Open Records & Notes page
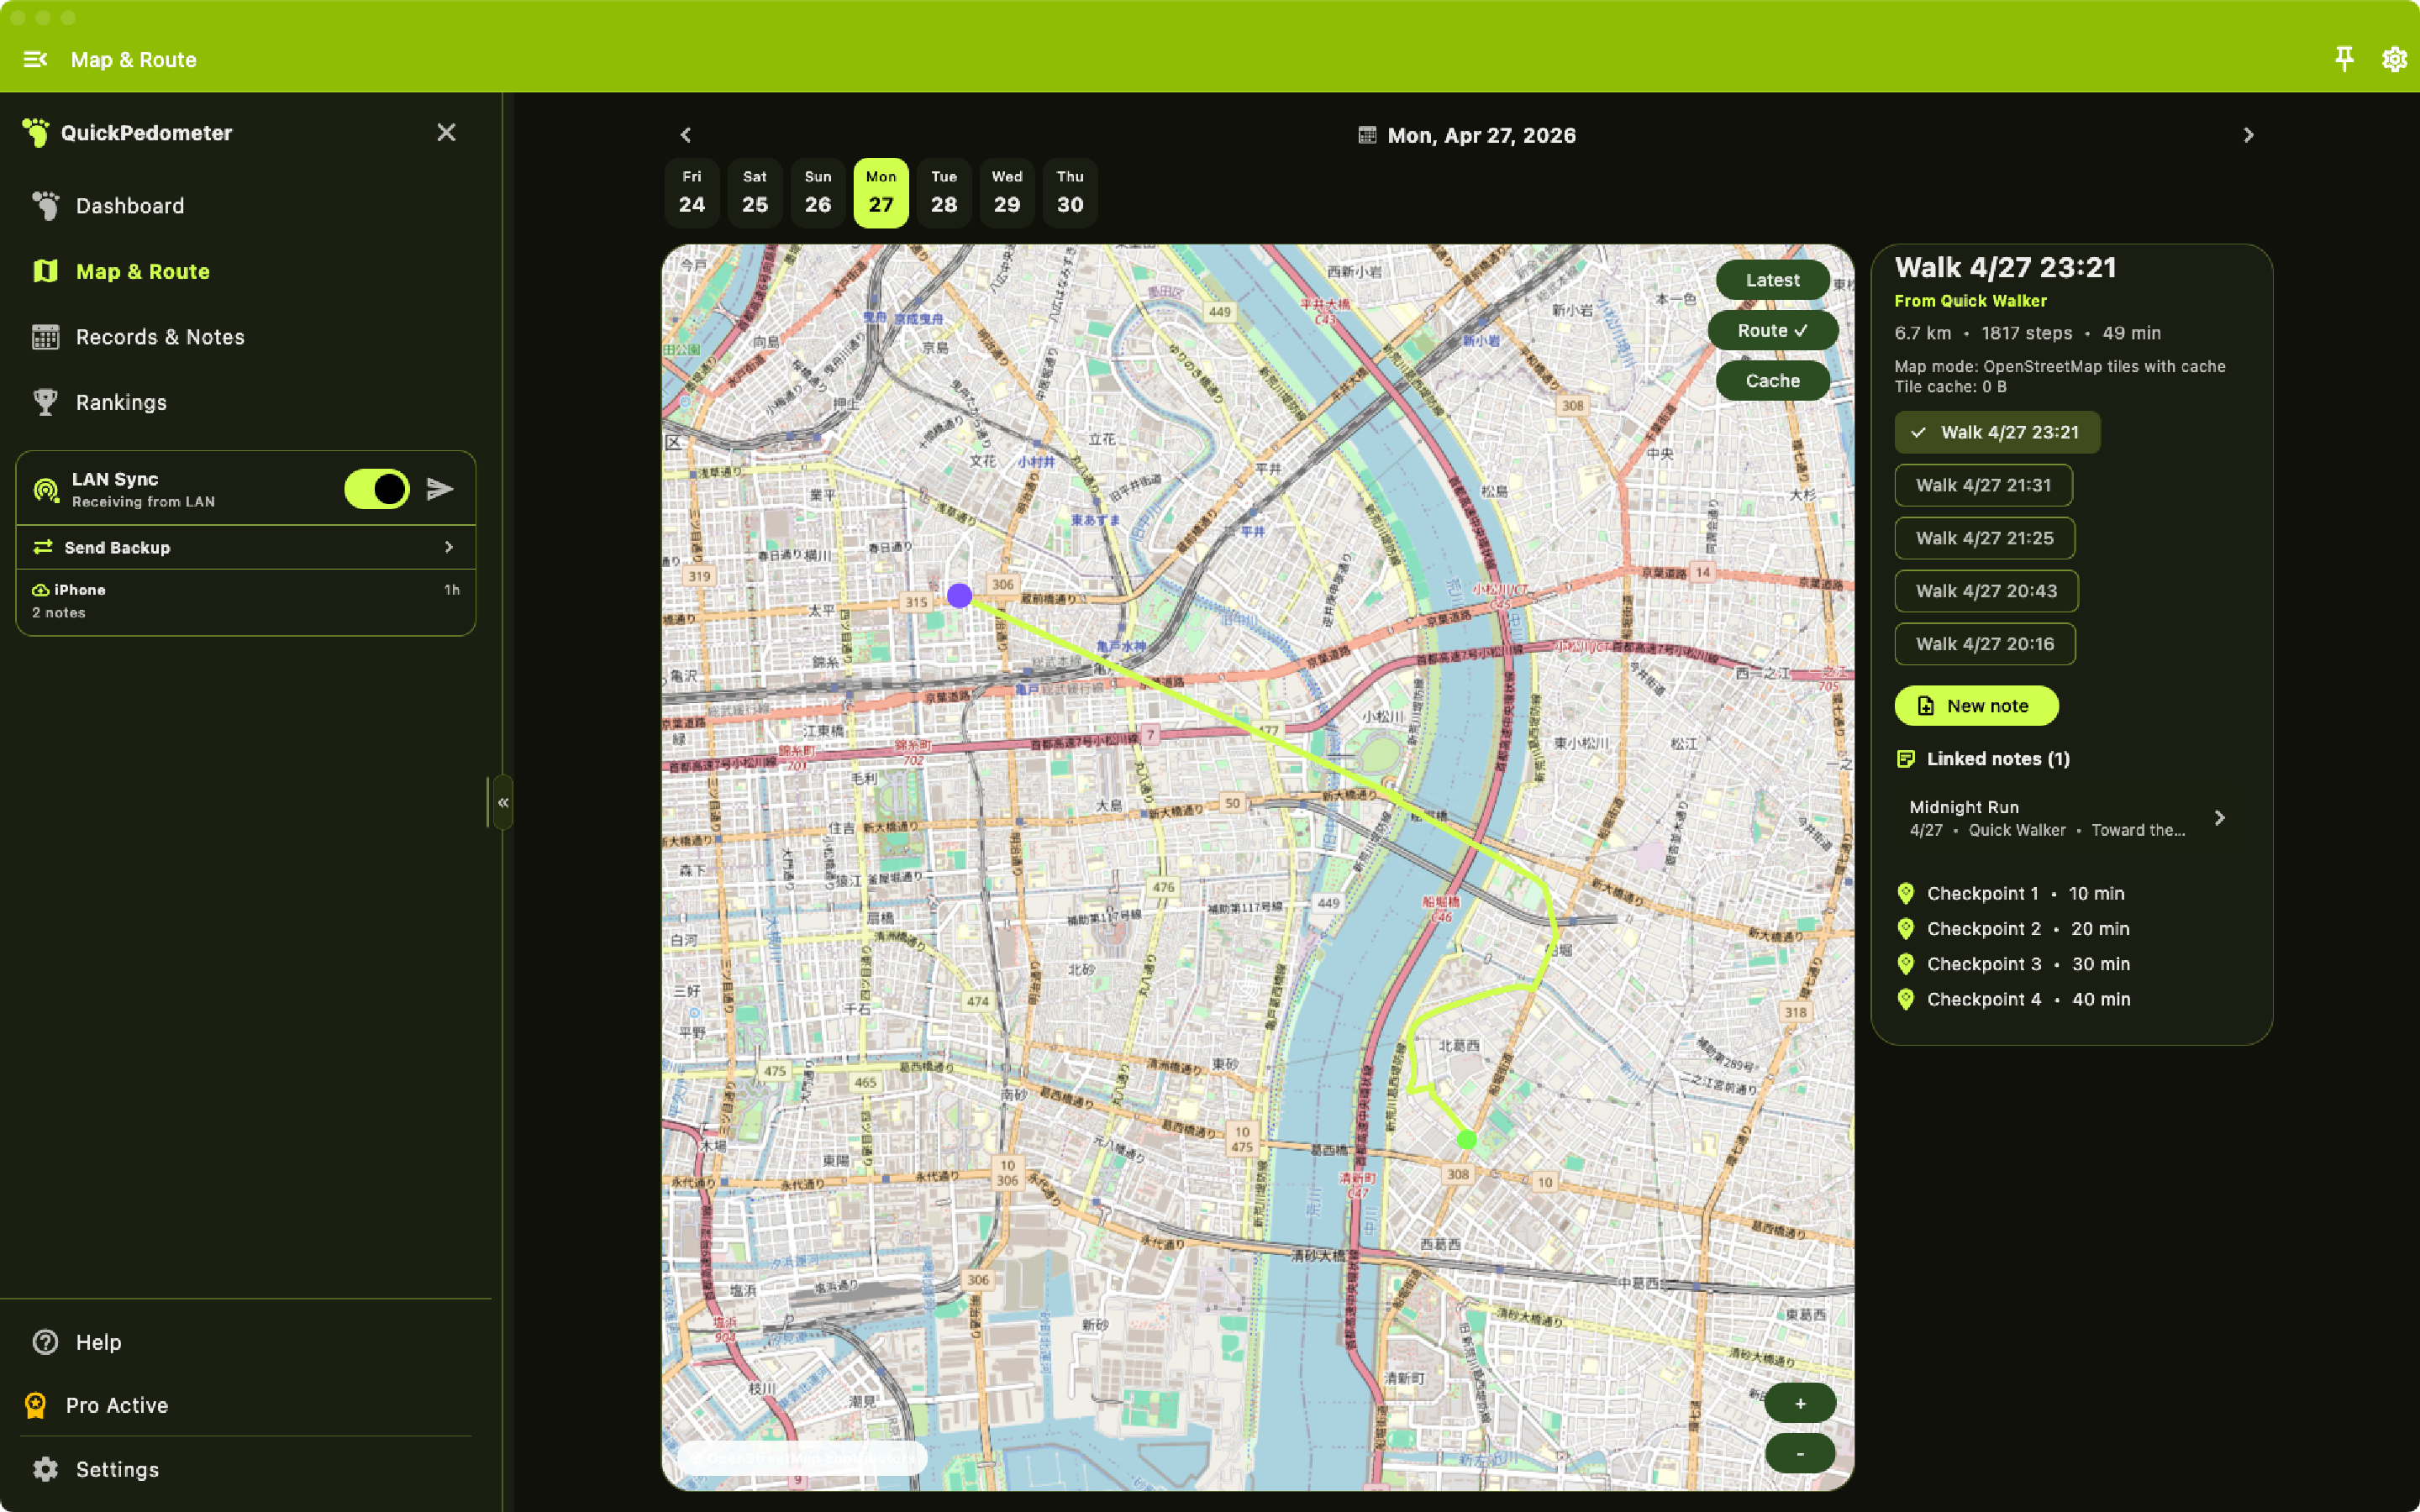Image resolution: width=2420 pixels, height=1512 pixels. click(x=245, y=337)
